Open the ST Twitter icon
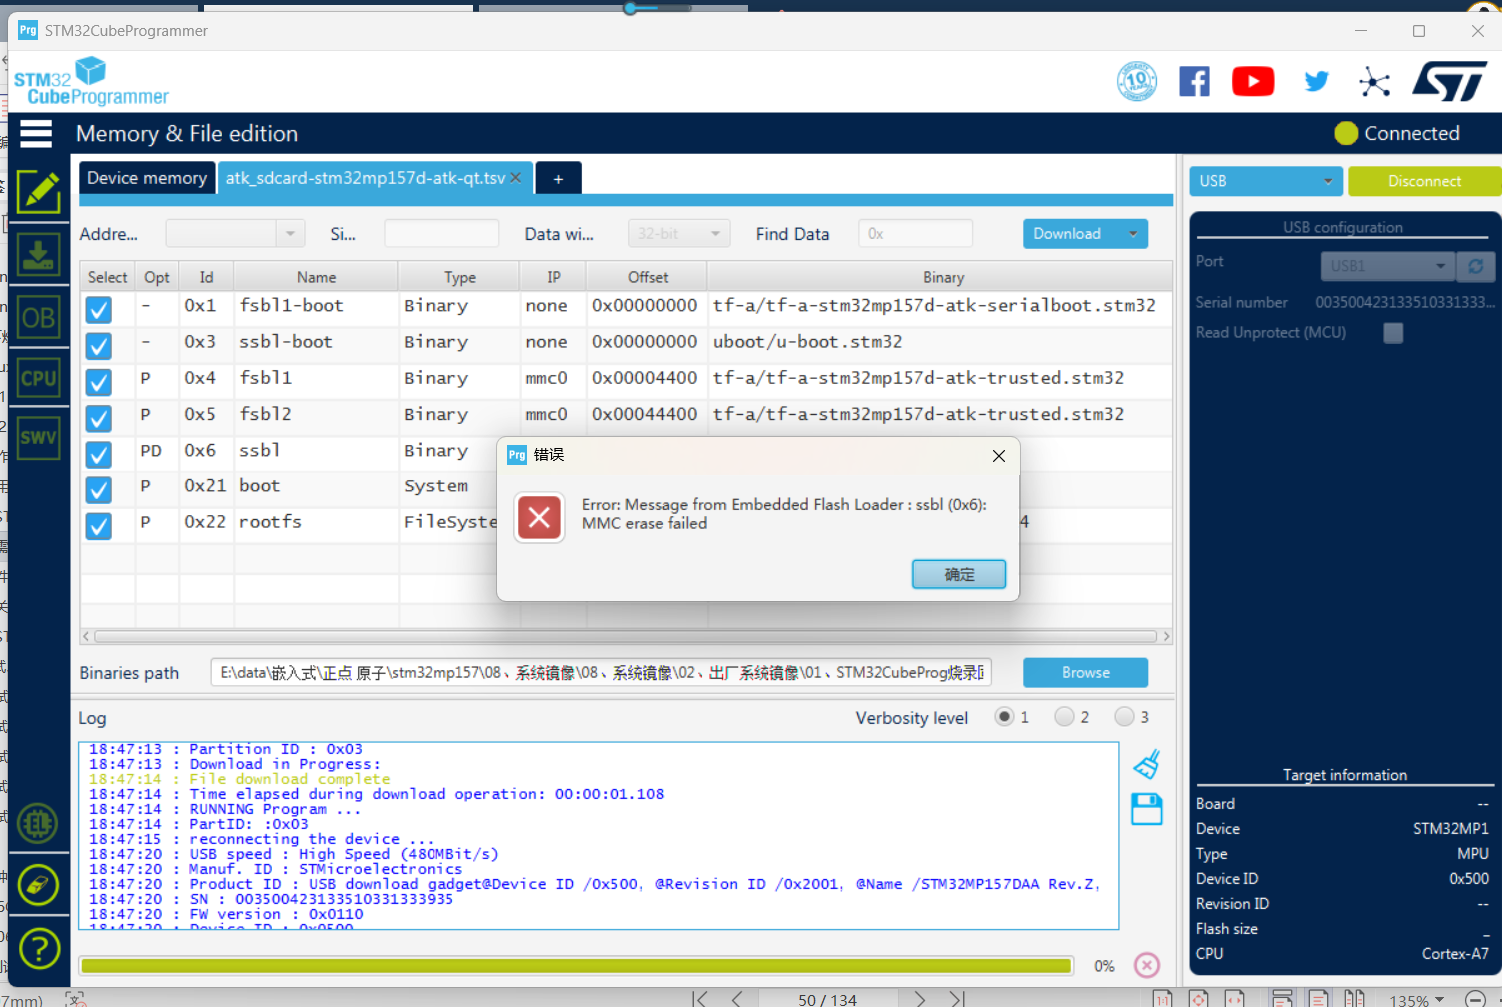Viewport: 1502px width, 1007px height. (1317, 81)
